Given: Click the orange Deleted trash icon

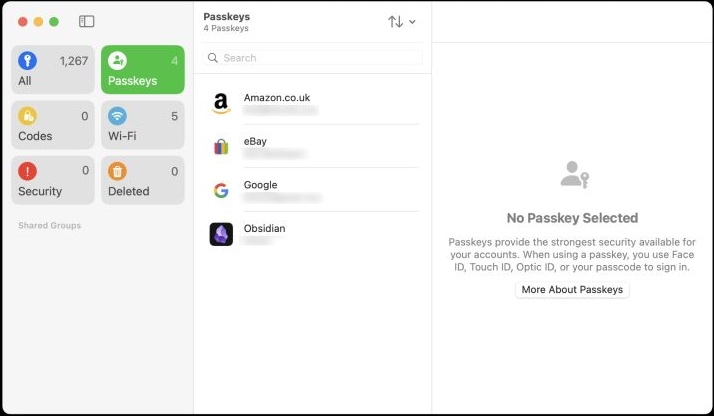Looking at the screenshot, I should tap(117, 171).
